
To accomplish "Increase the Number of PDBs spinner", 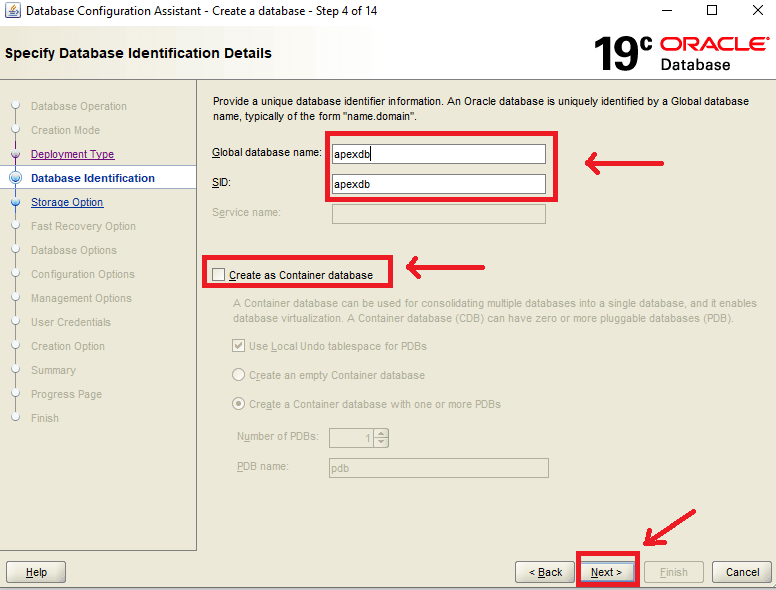I will 381,433.
